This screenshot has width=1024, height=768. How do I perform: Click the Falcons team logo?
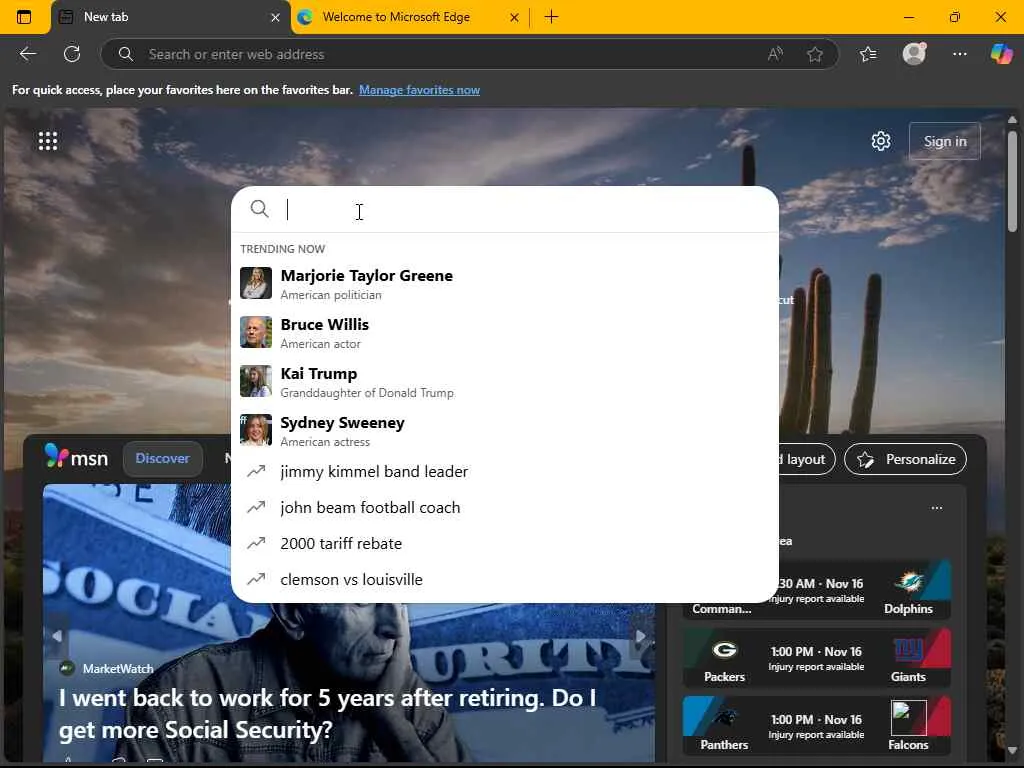(908, 718)
